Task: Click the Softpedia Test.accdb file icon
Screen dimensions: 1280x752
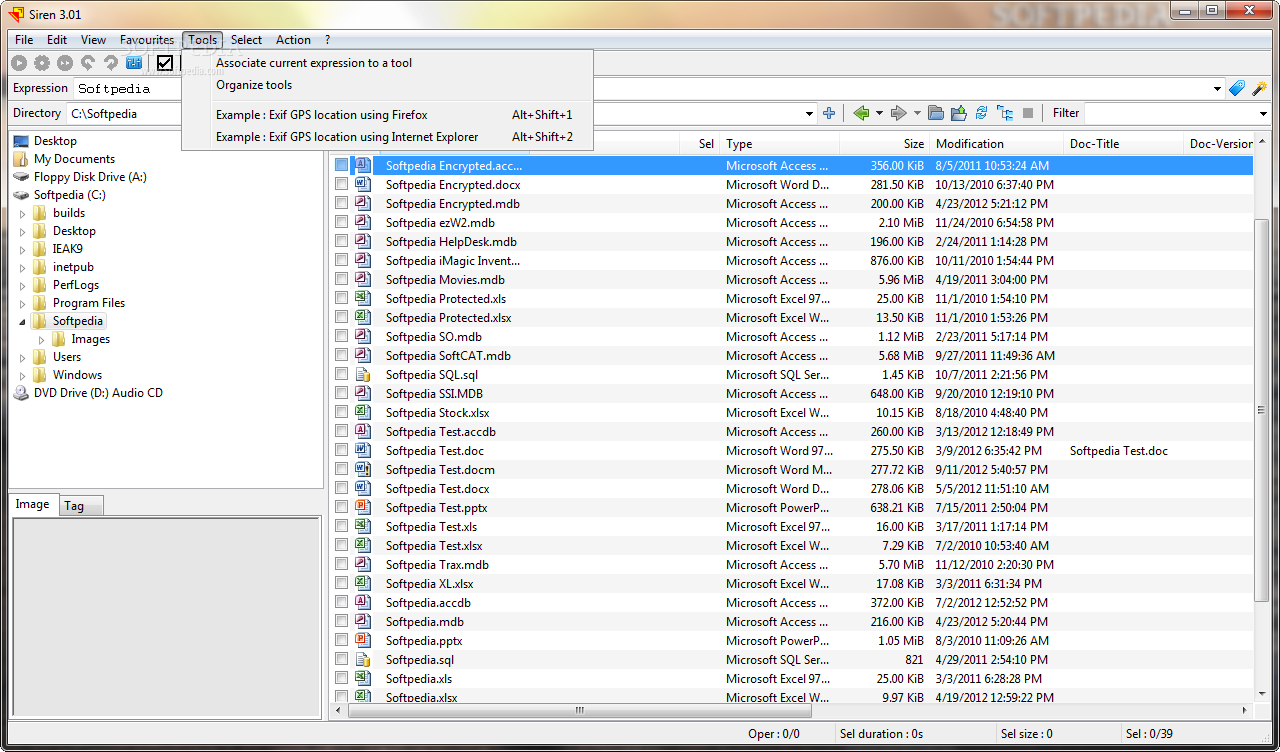Action: pyautogui.click(x=364, y=432)
